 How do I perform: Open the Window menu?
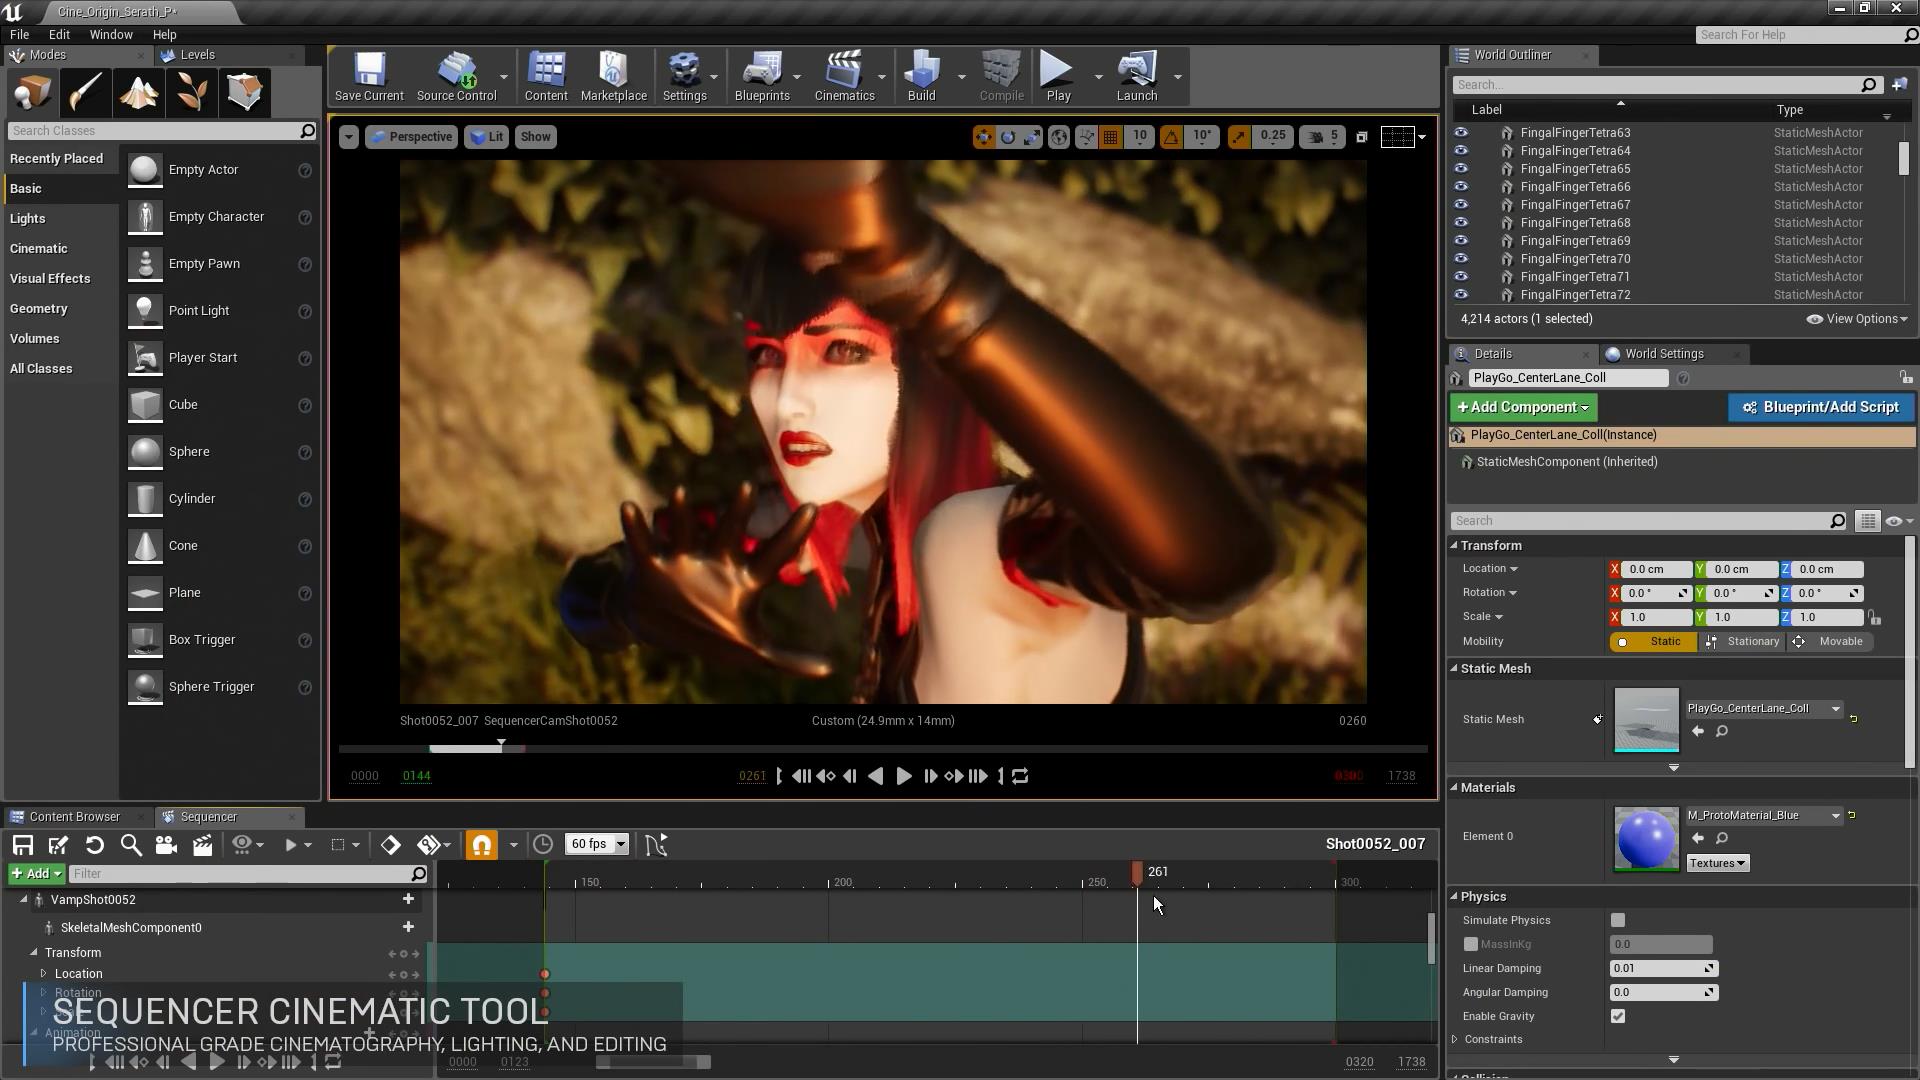110,34
